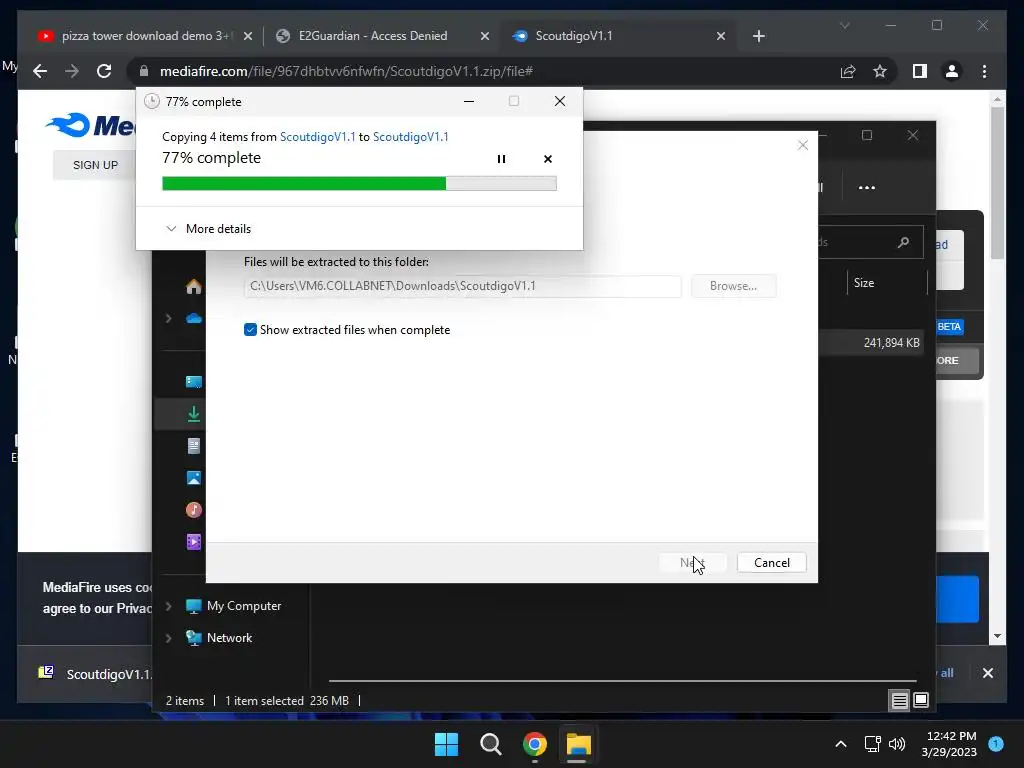This screenshot has height=768, width=1024.
Task: Open Chrome profile icon
Action: 952,71
